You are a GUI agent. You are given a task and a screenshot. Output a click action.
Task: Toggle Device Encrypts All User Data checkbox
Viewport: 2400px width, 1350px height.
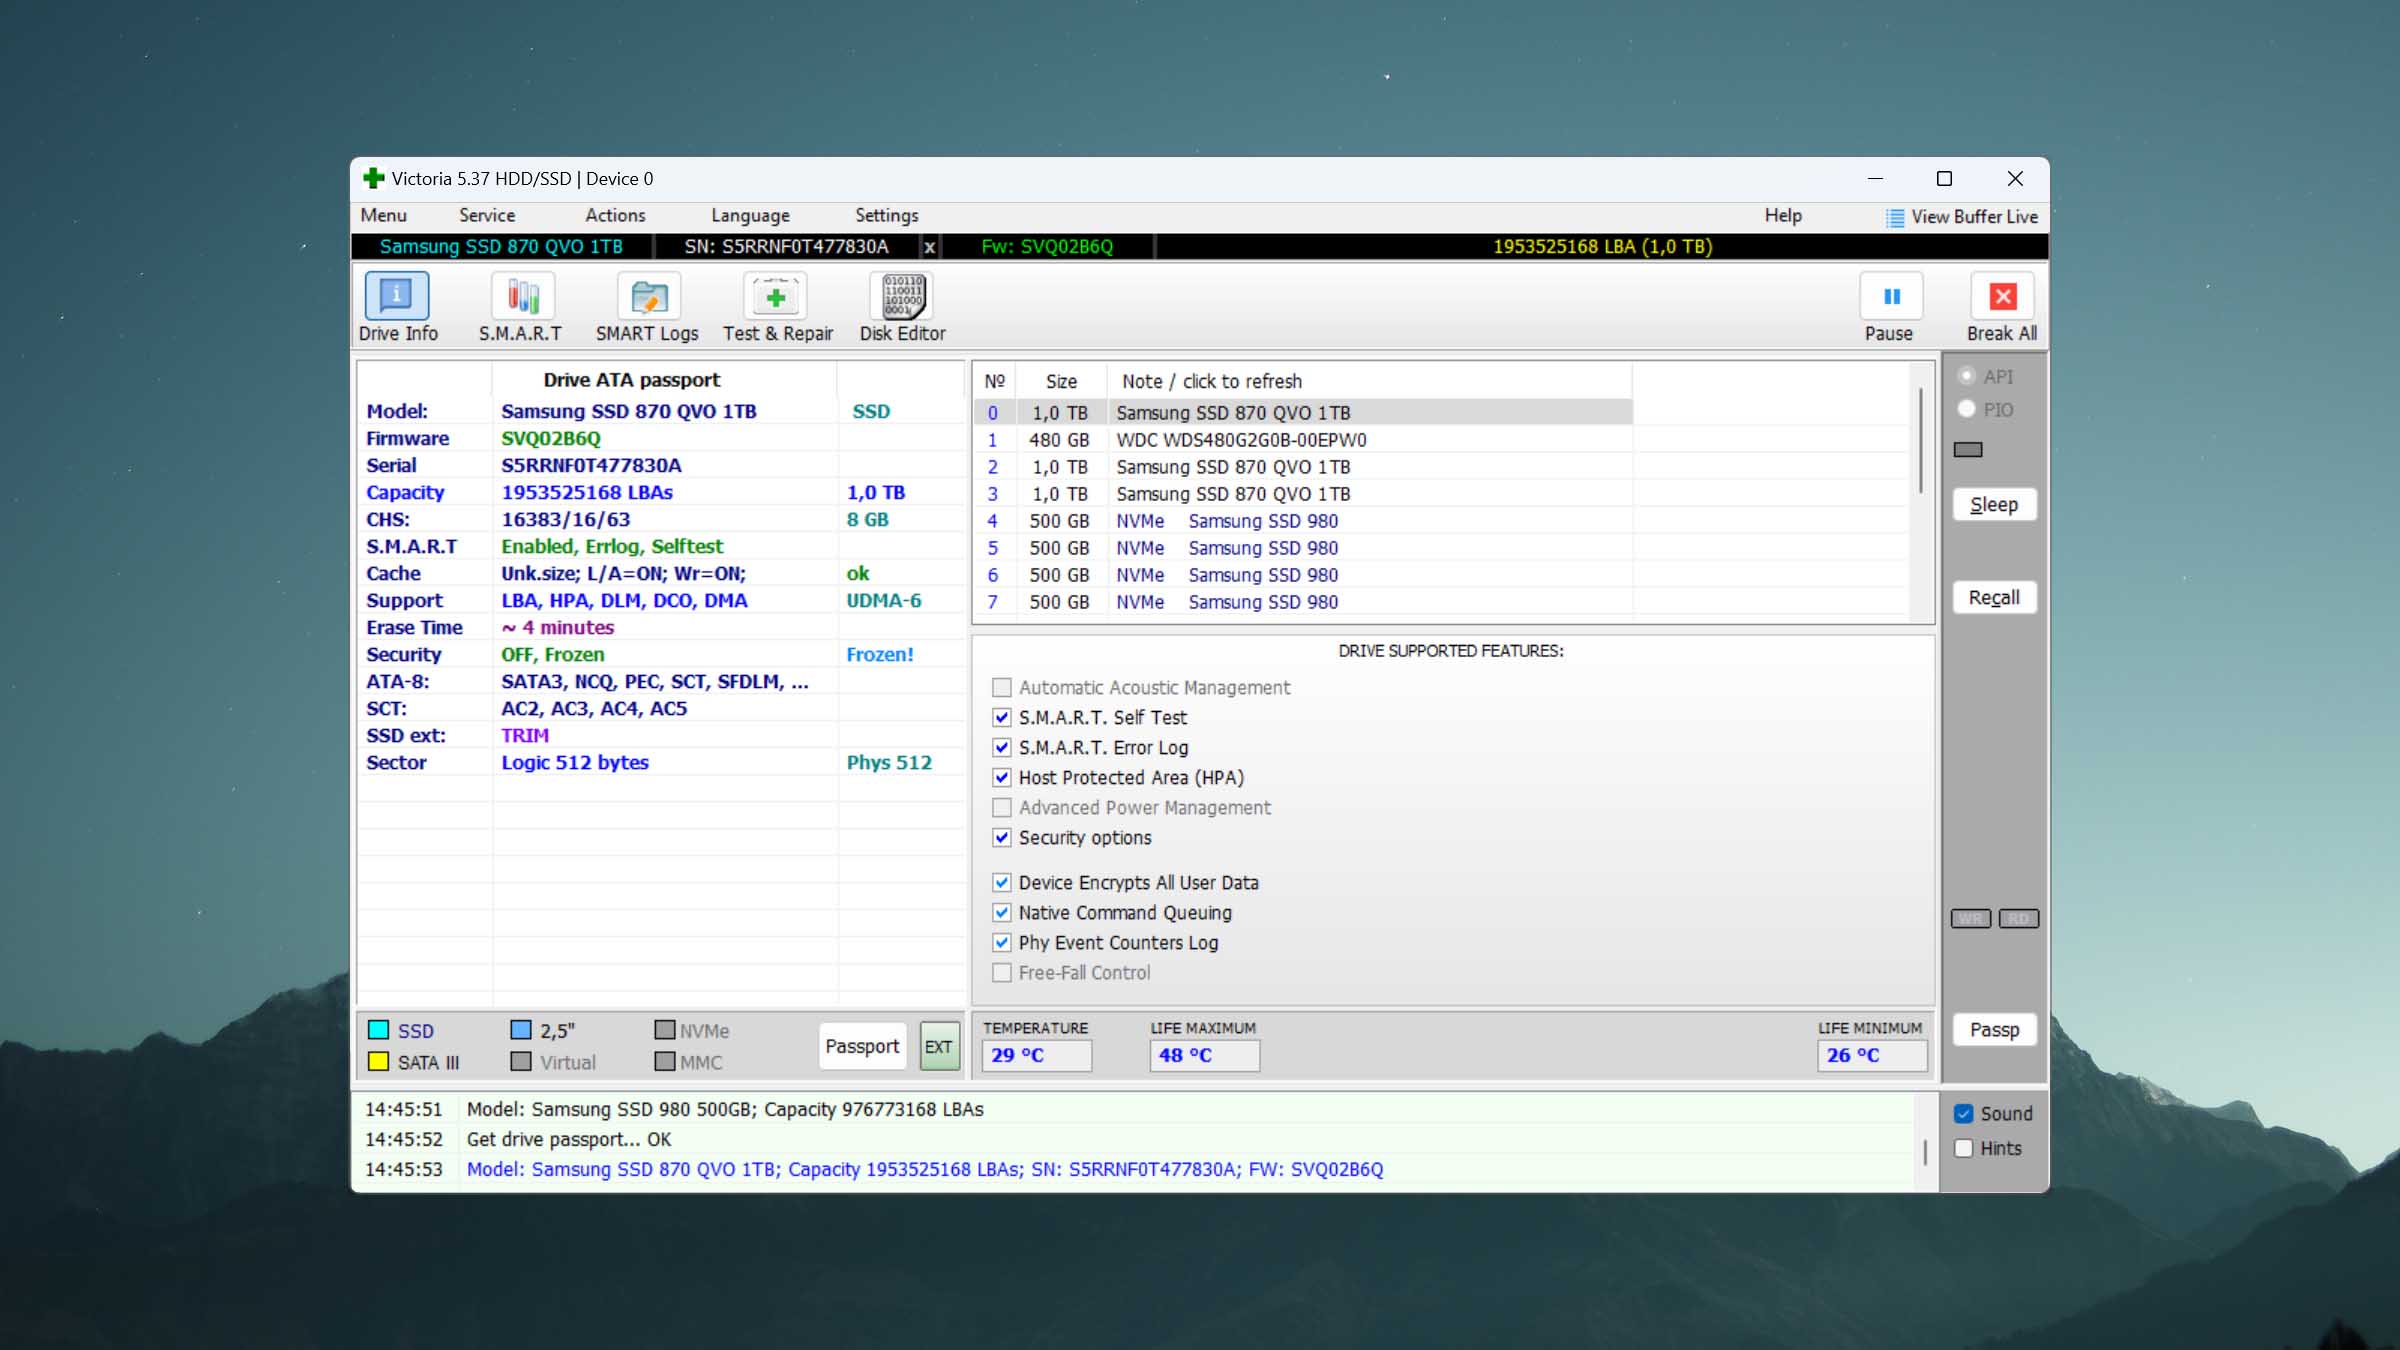point(1001,882)
